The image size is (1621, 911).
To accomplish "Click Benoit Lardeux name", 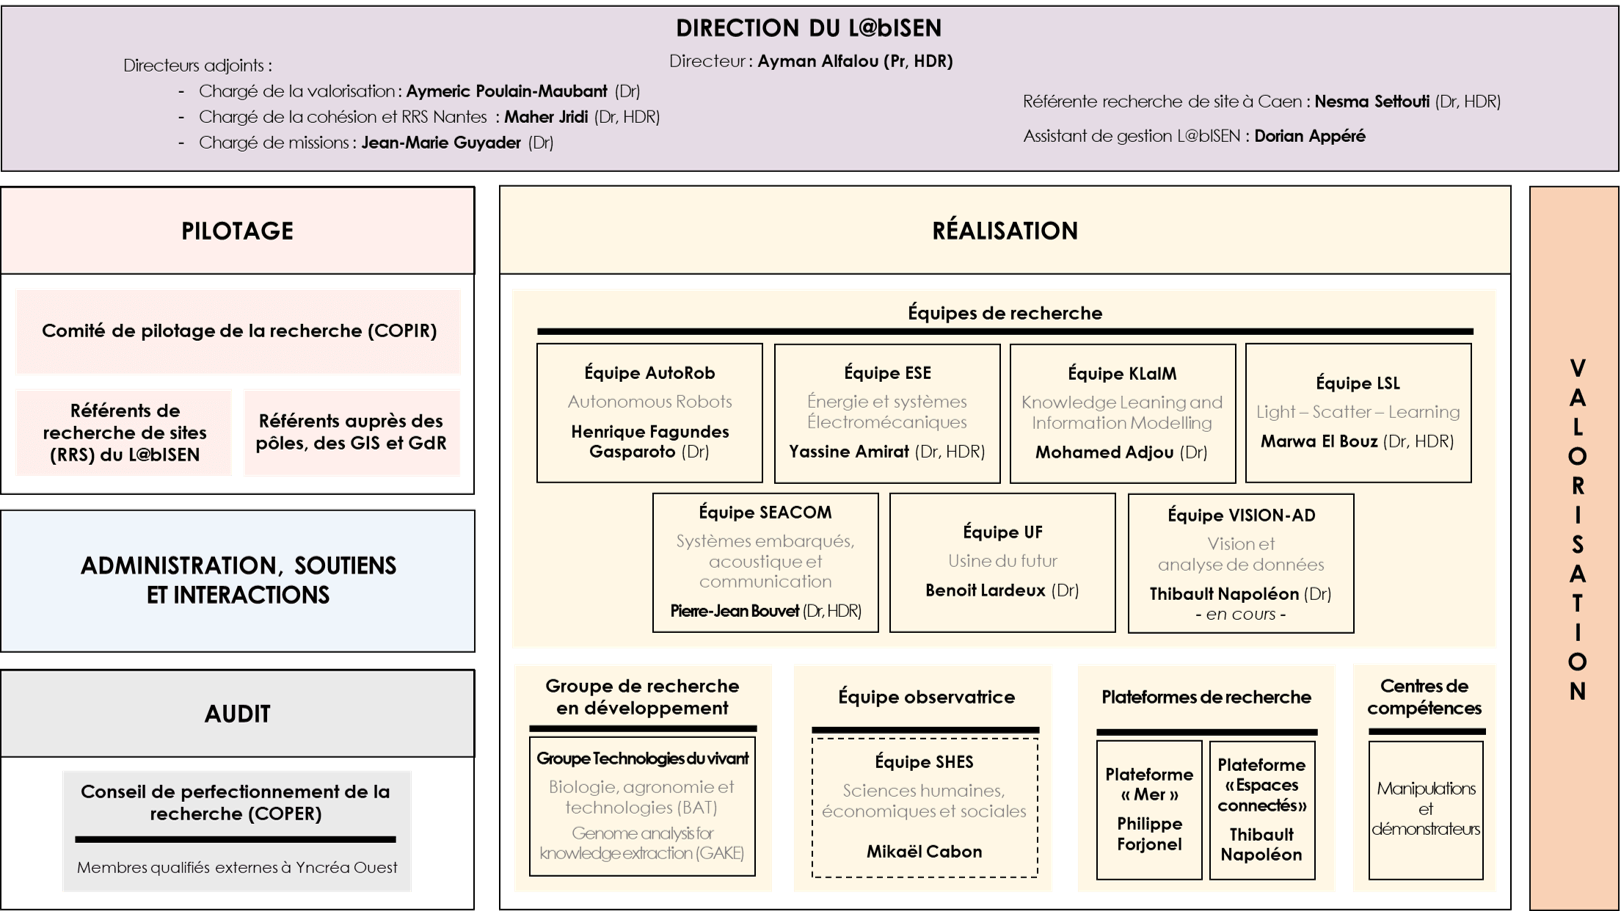I will tap(984, 590).
